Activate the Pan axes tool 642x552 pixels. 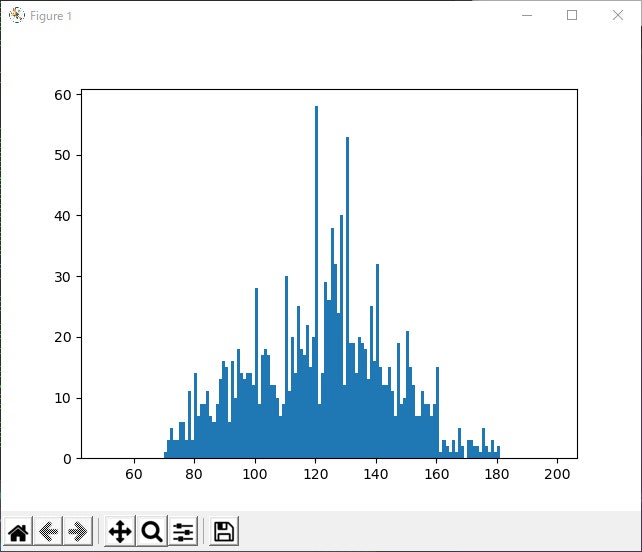[x=120, y=532]
